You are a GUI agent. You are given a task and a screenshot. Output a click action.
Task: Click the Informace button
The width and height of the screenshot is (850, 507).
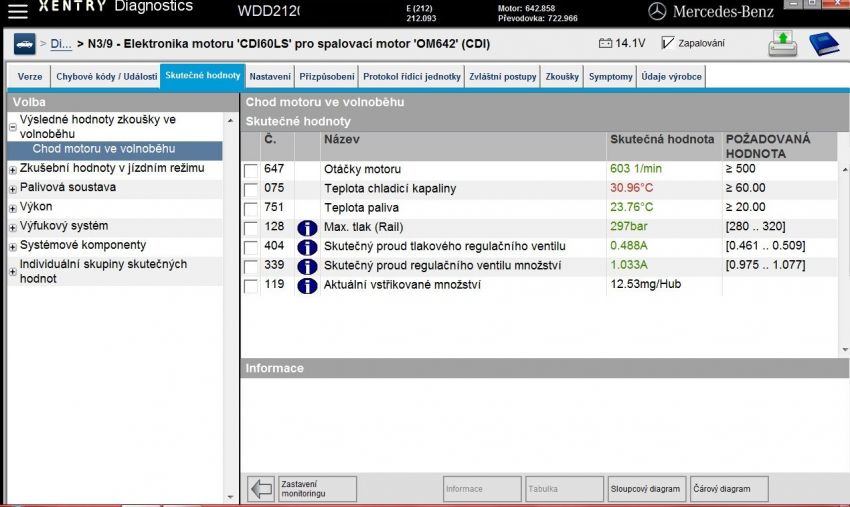click(x=482, y=489)
